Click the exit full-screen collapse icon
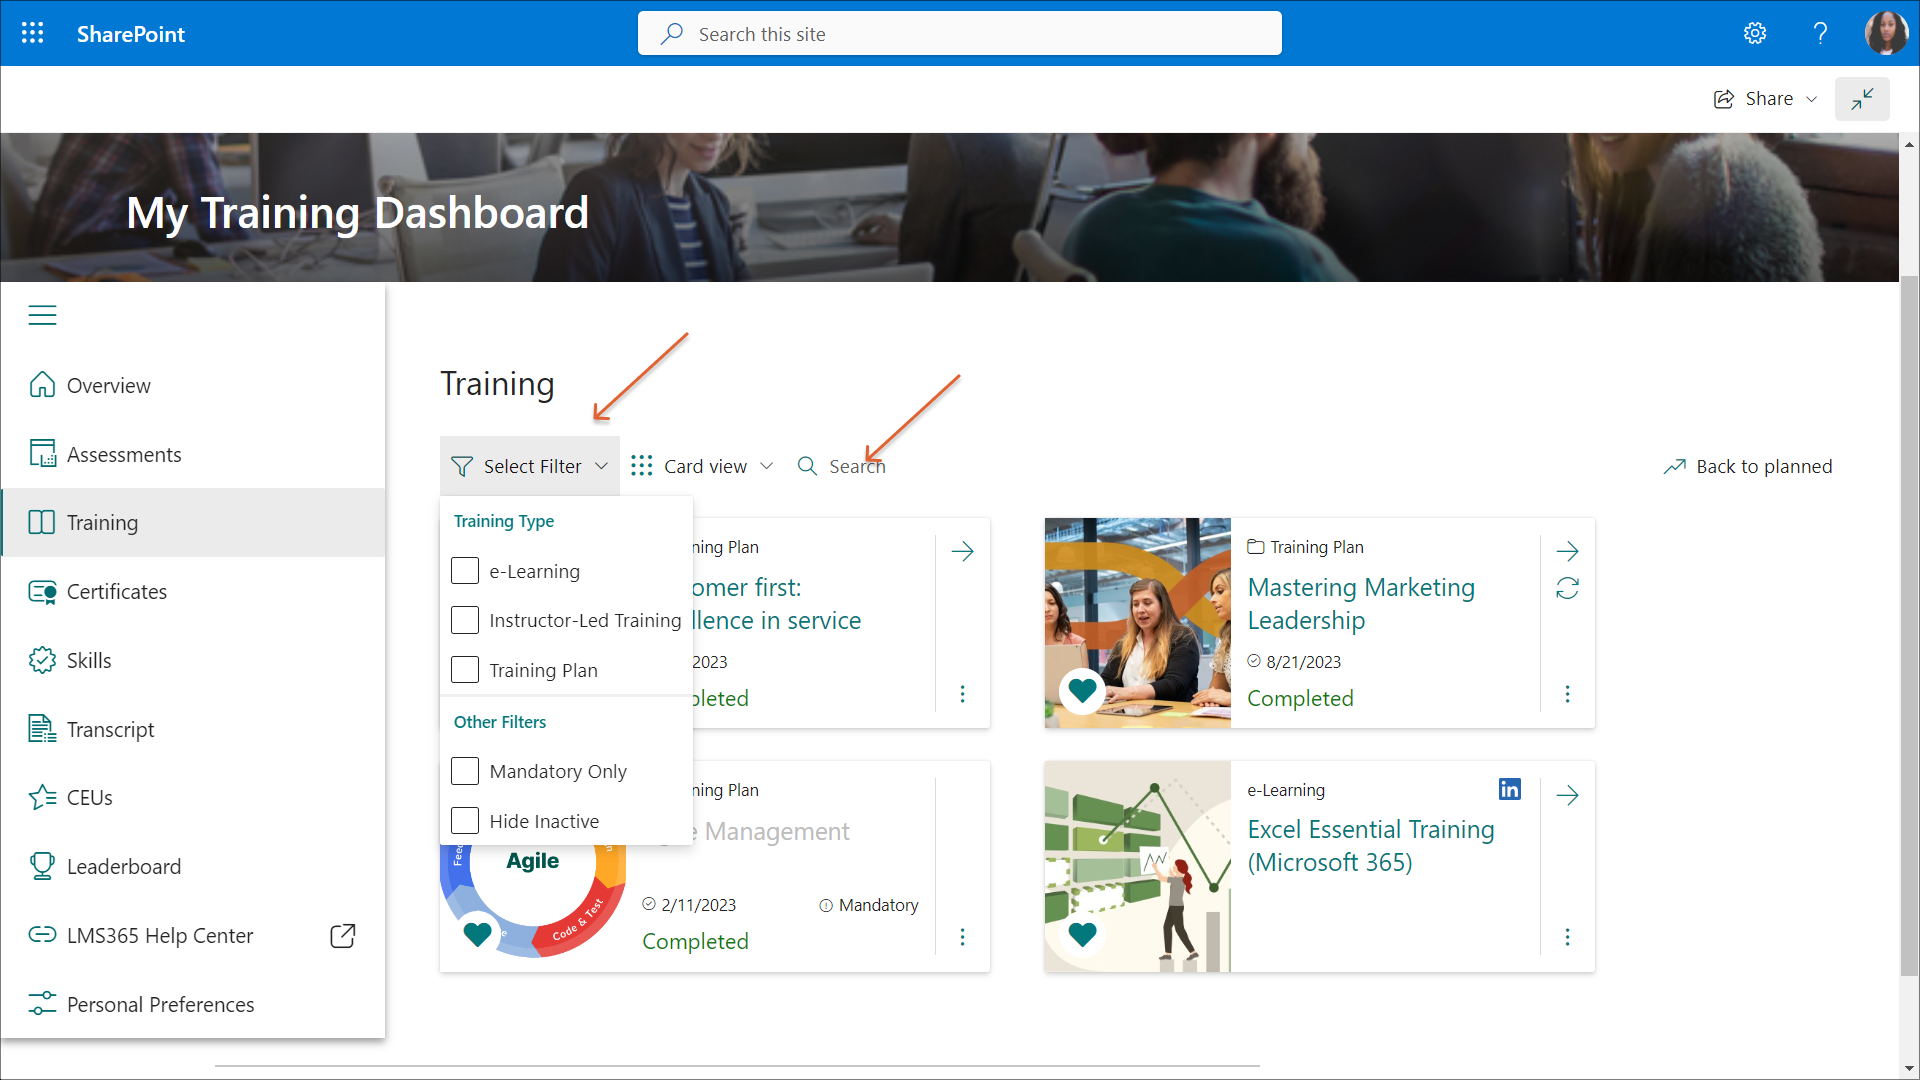The height and width of the screenshot is (1080, 1920). pyautogui.click(x=1862, y=99)
